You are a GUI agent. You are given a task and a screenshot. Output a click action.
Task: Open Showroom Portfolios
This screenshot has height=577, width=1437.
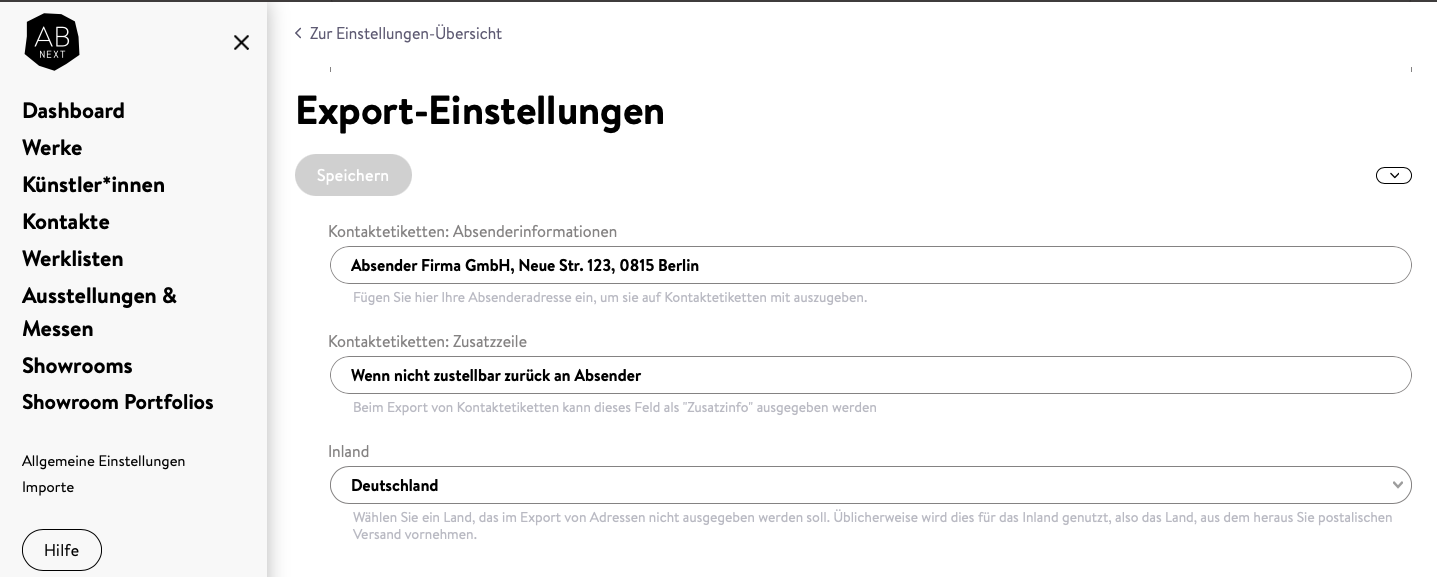click(118, 402)
